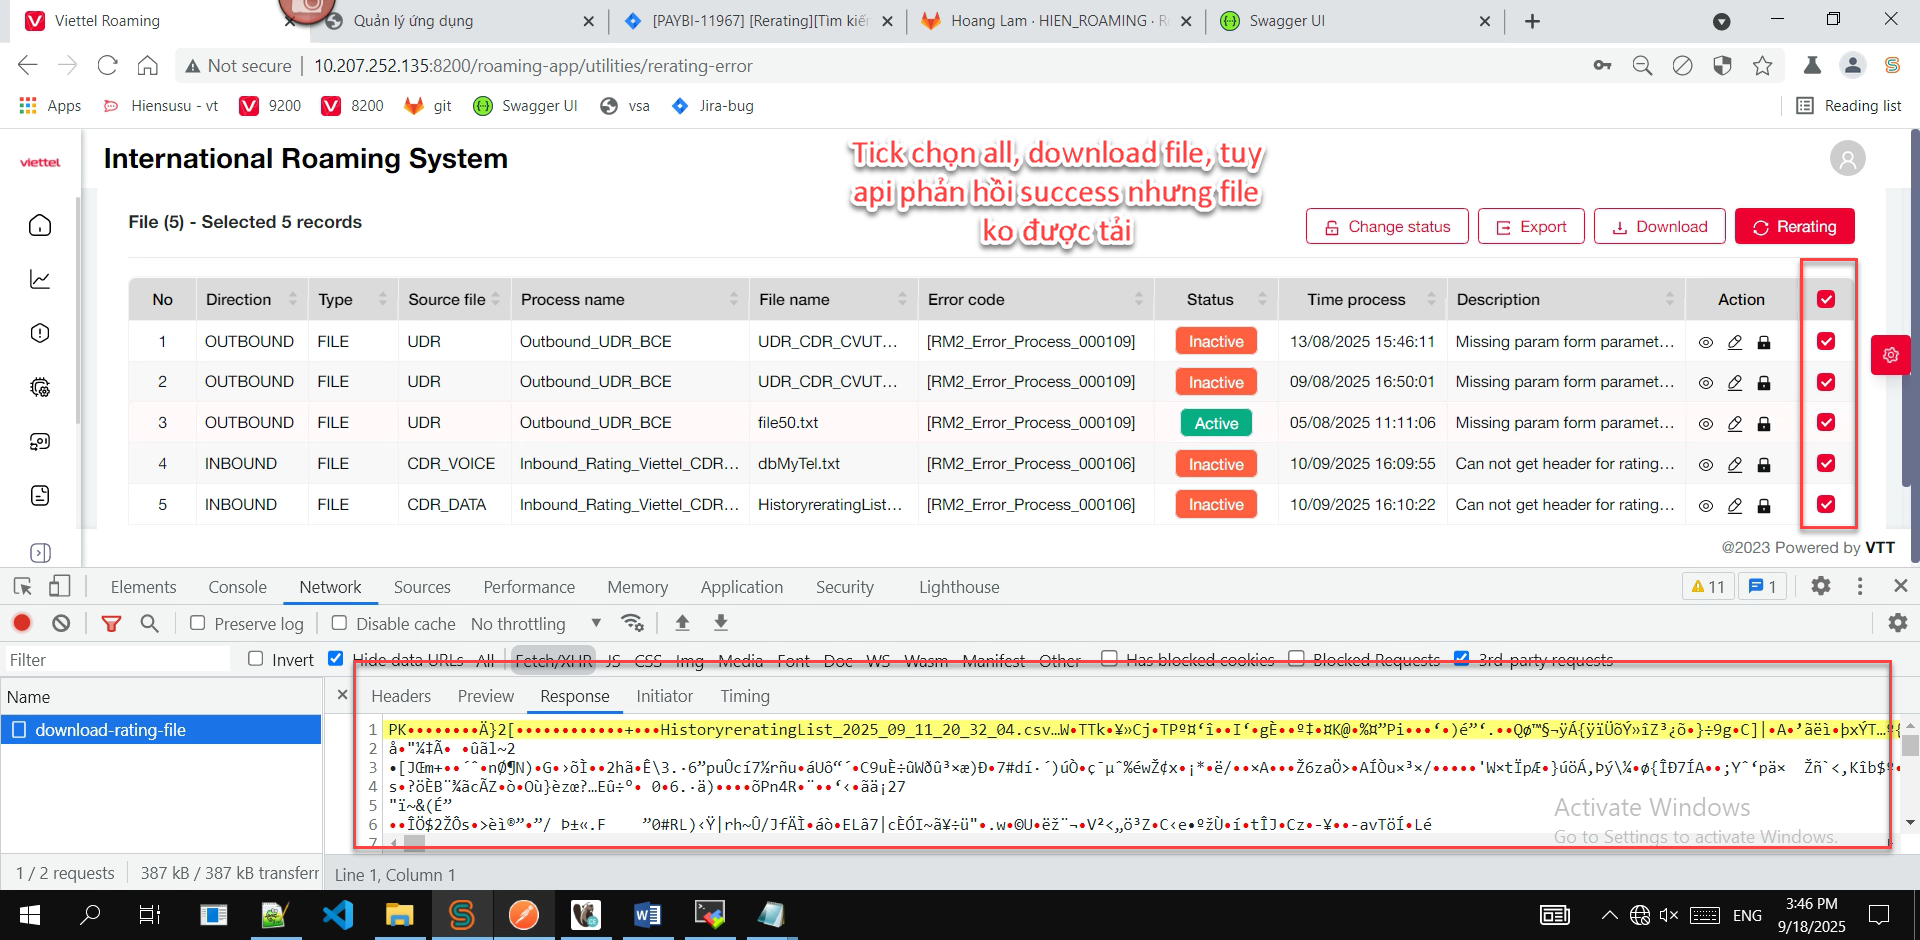Click the lock icon in row 5
Screen dimensions: 1920x940
pyautogui.click(x=1764, y=506)
